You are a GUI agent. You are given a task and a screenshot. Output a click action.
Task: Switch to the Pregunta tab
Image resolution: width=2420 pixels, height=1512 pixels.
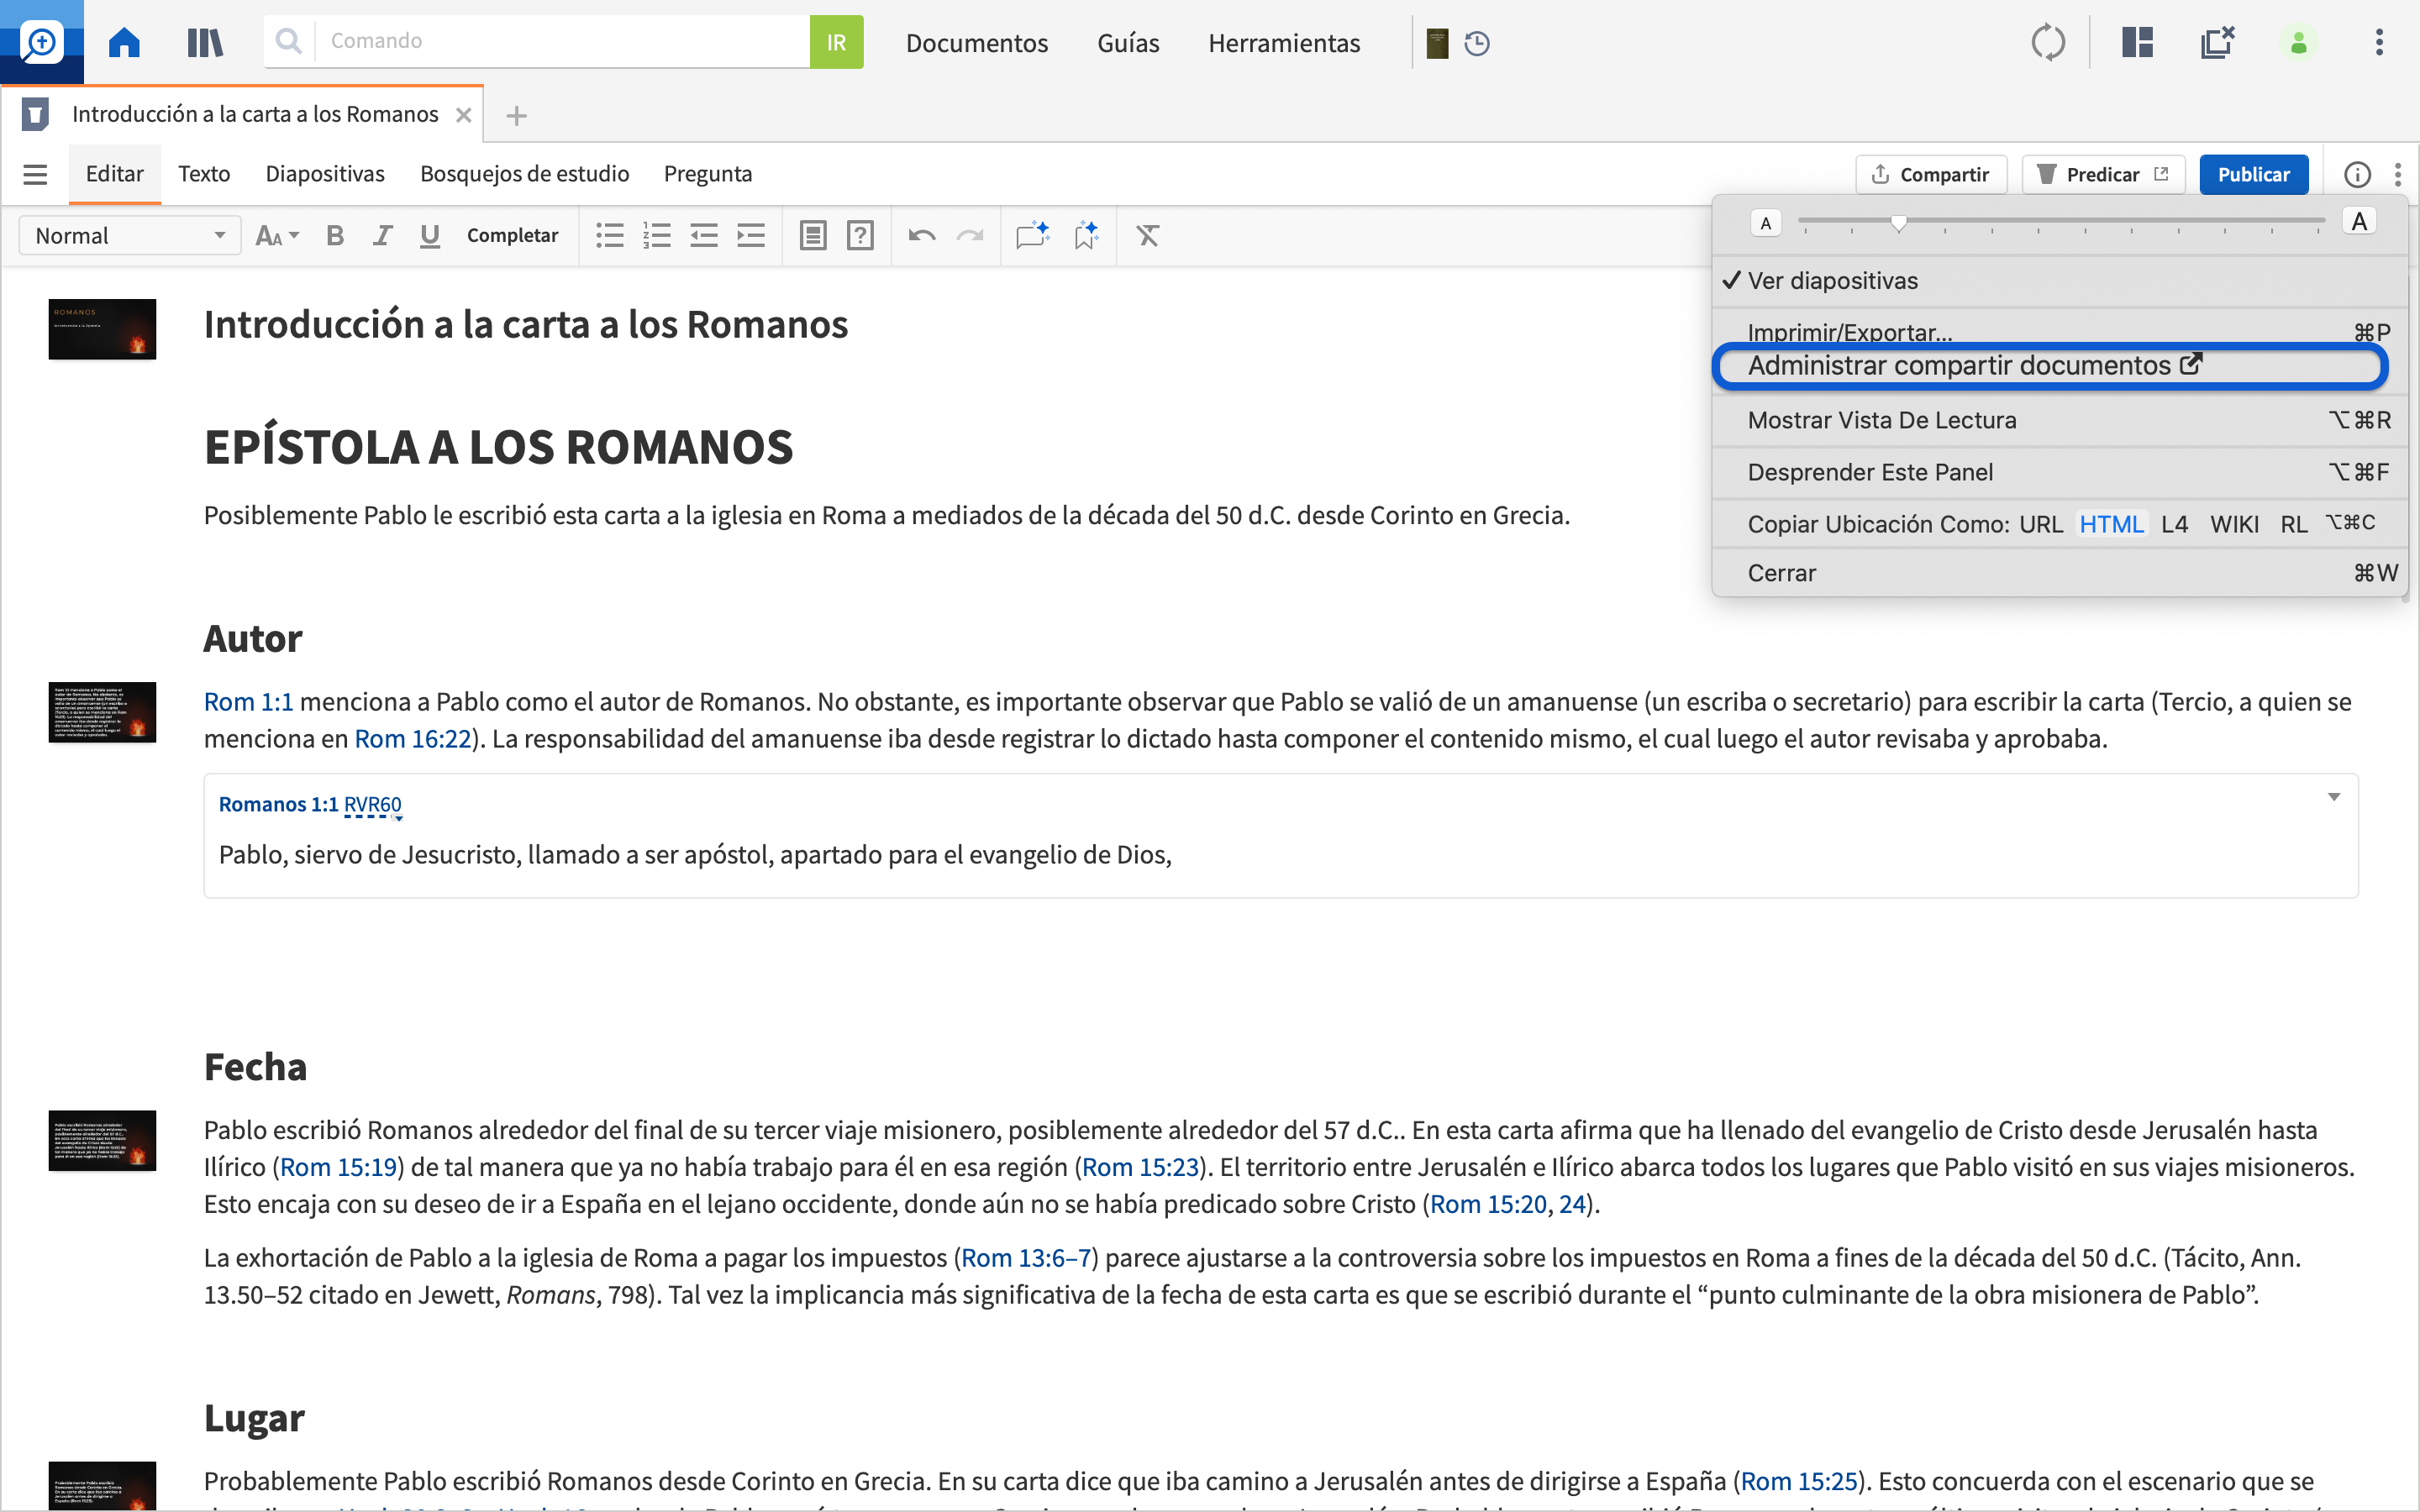[x=708, y=174]
